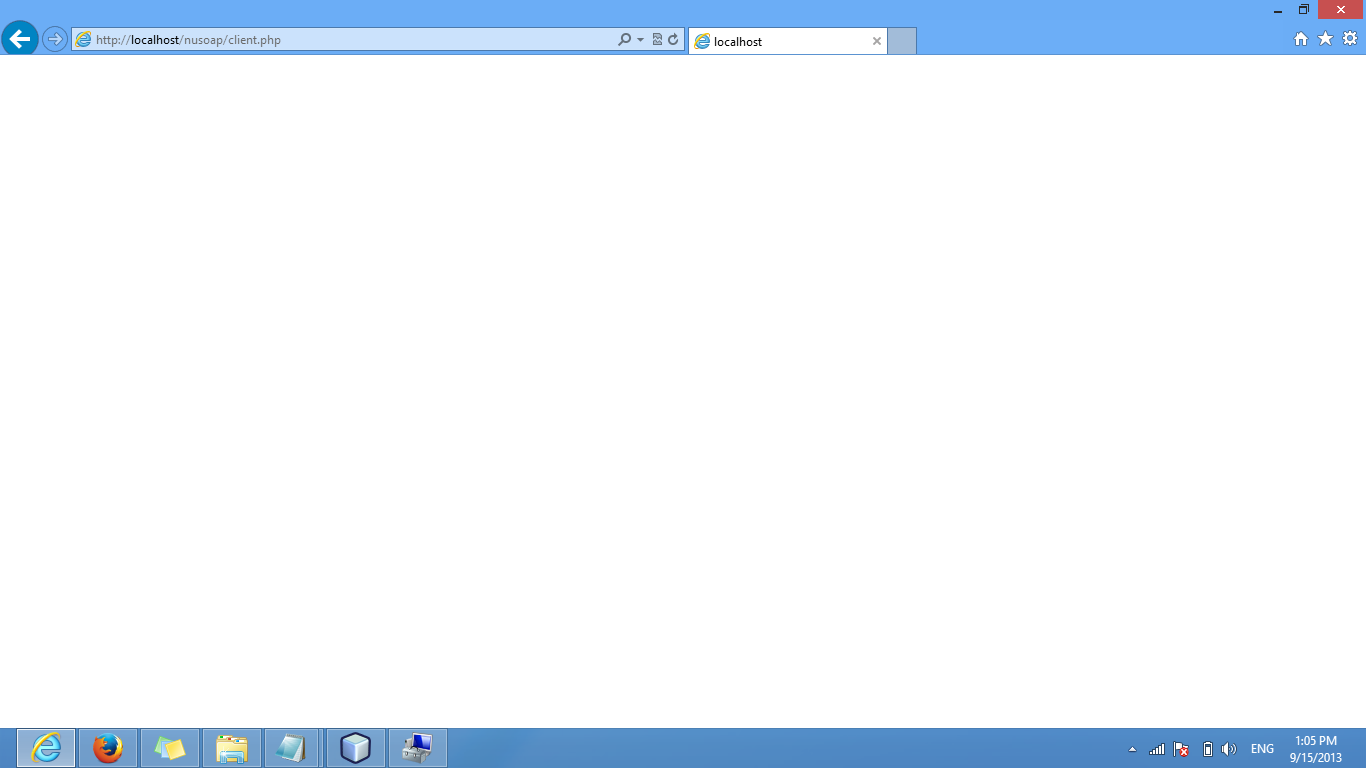Image resolution: width=1366 pixels, height=768 pixels.
Task: Click the network signal bars tray icon
Action: [1157, 749]
